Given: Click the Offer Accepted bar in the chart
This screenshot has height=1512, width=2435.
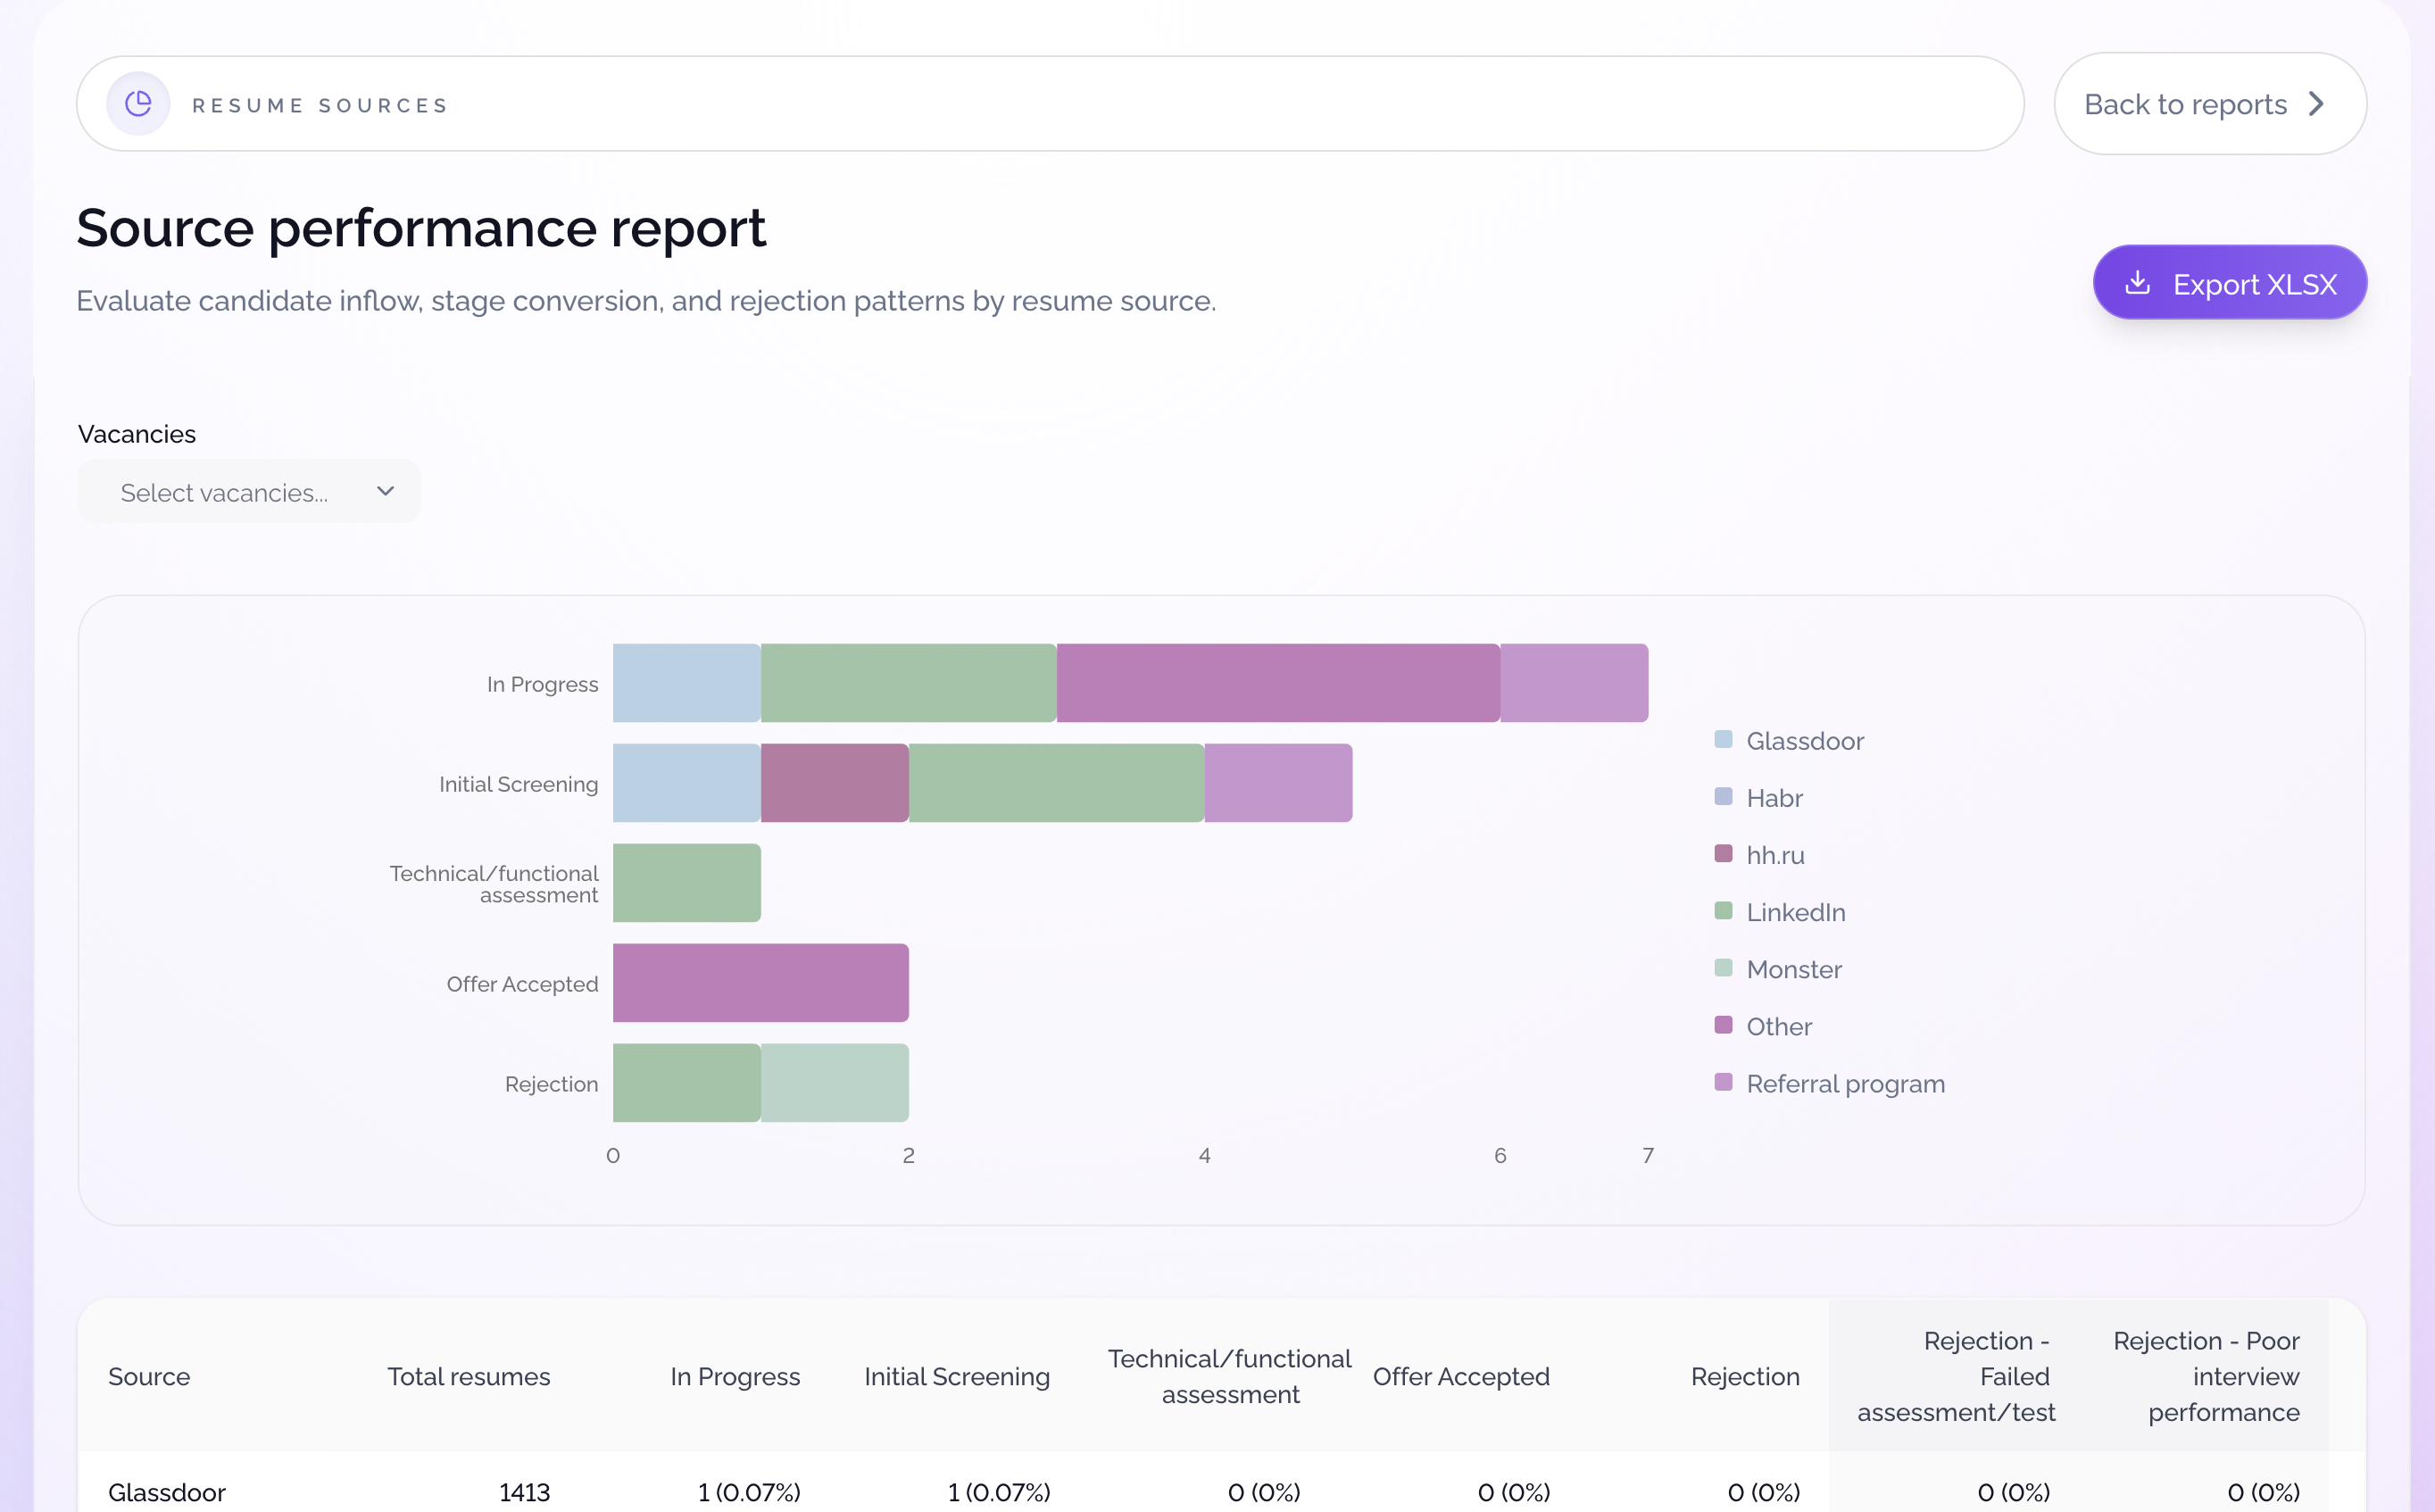Looking at the screenshot, I should click(760, 983).
